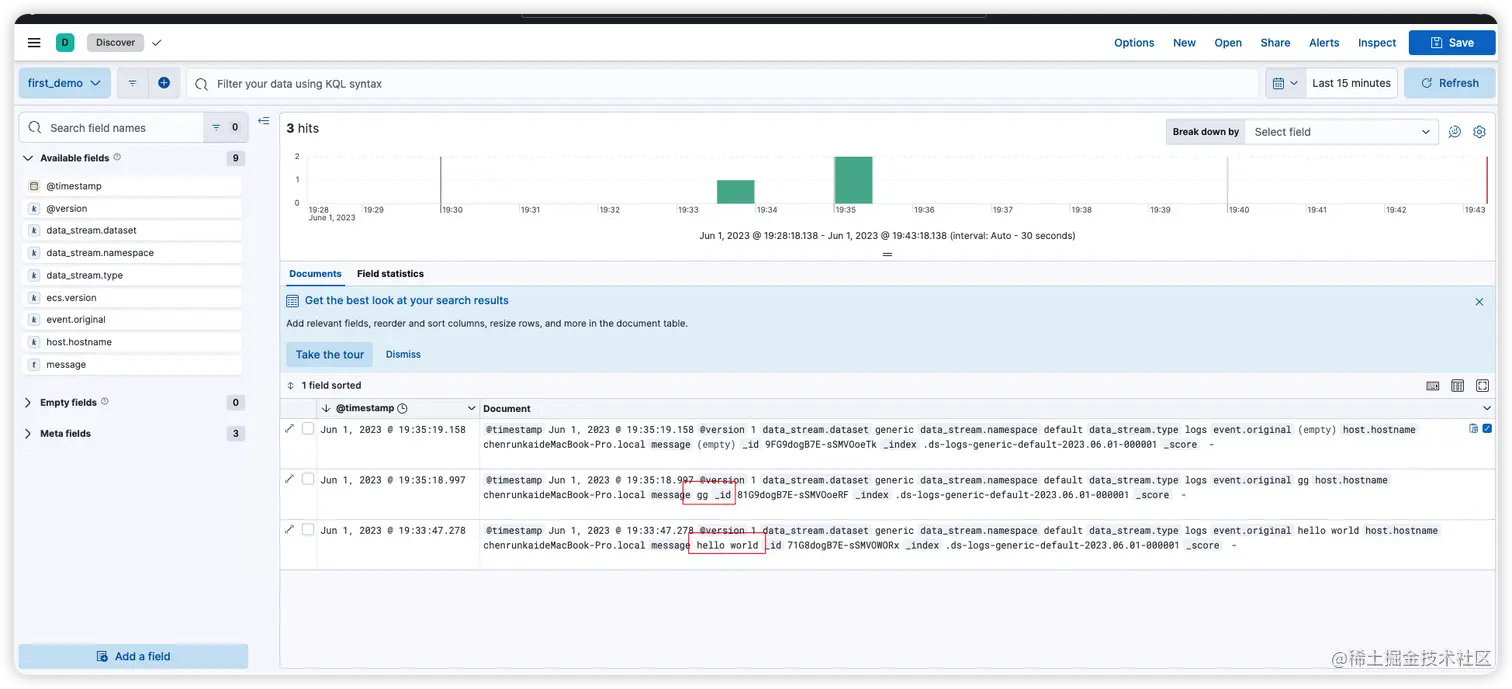The height and width of the screenshot is (689, 1512).
Task: Open the first_demo data view dropdown
Action: (x=64, y=83)
